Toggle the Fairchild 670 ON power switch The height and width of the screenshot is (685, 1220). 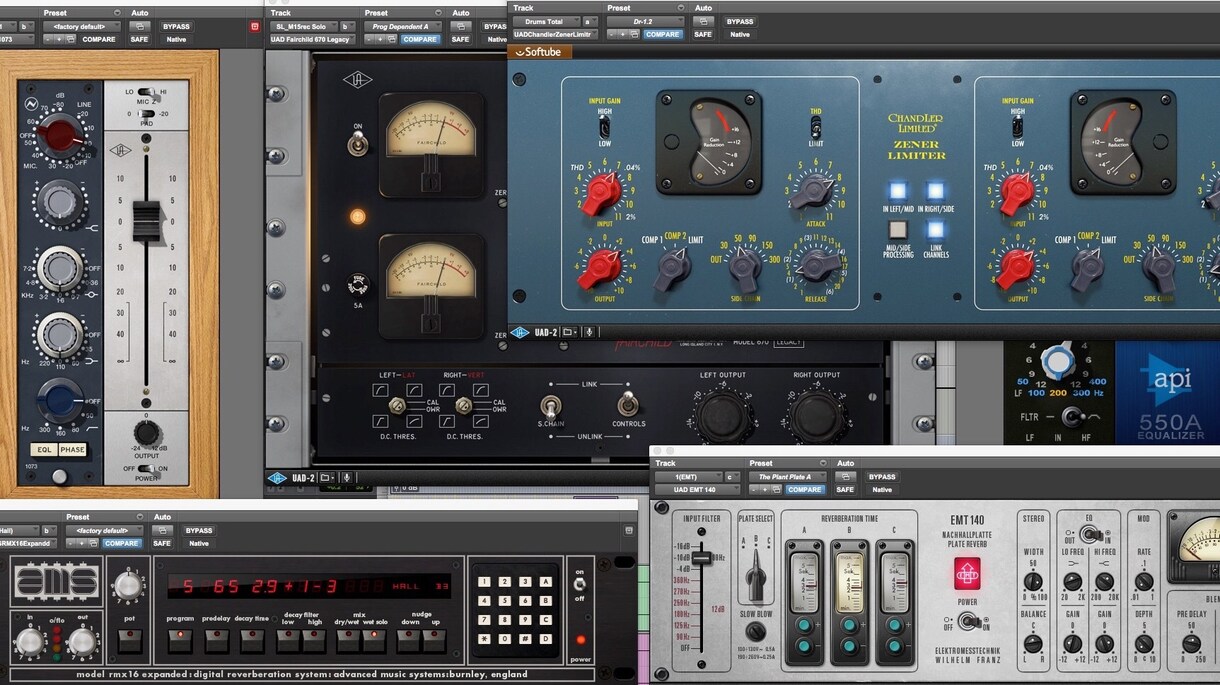coord(357,143)
